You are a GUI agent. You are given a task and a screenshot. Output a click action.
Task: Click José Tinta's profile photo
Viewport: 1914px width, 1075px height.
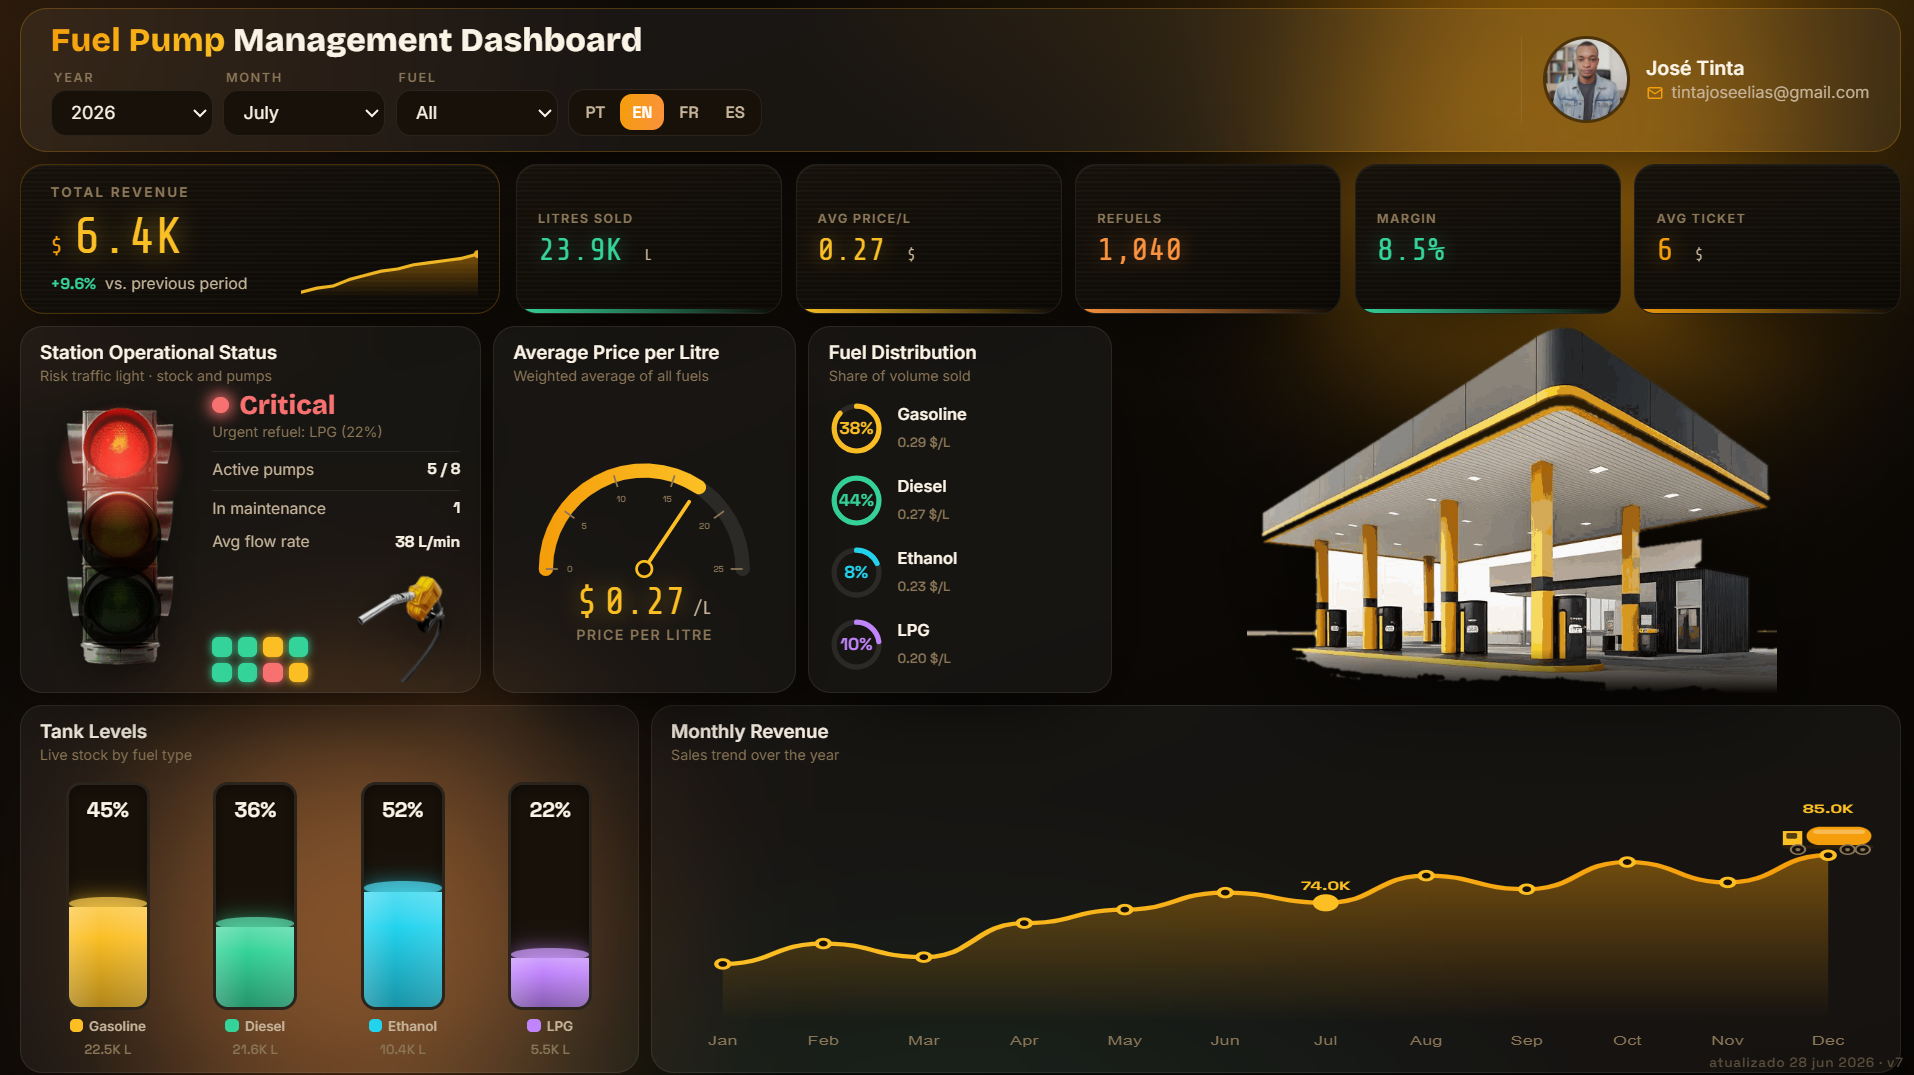pos(1586,80)
